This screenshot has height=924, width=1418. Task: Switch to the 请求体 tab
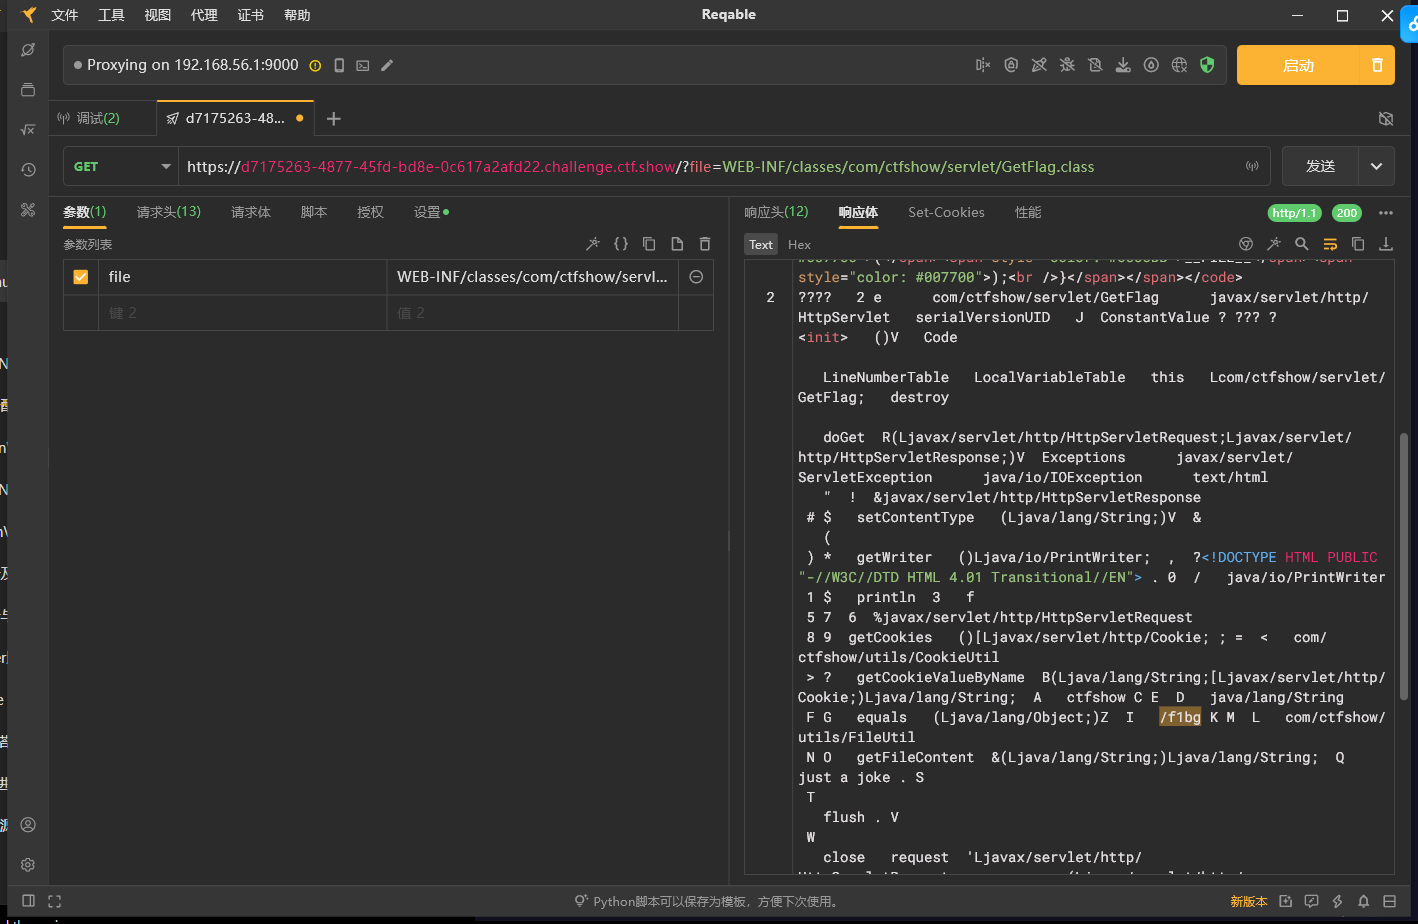(251, 212)
